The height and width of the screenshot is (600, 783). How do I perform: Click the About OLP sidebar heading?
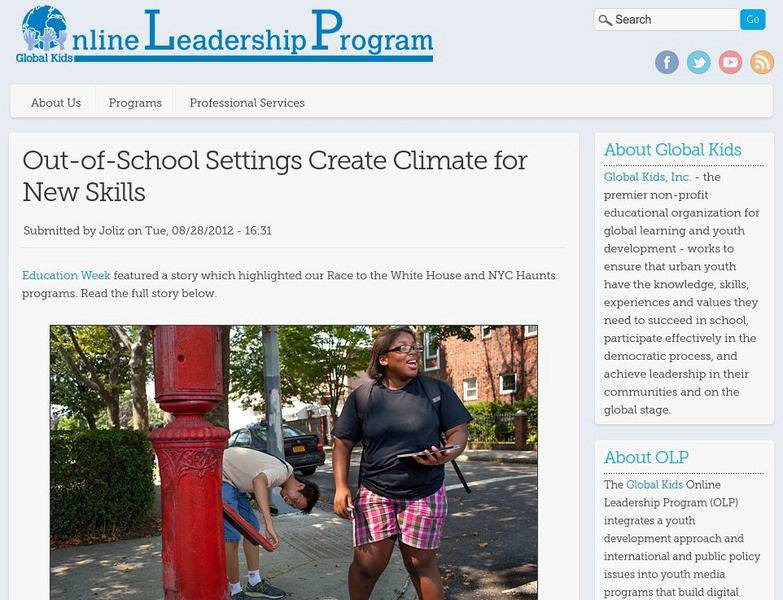point(647,457)
